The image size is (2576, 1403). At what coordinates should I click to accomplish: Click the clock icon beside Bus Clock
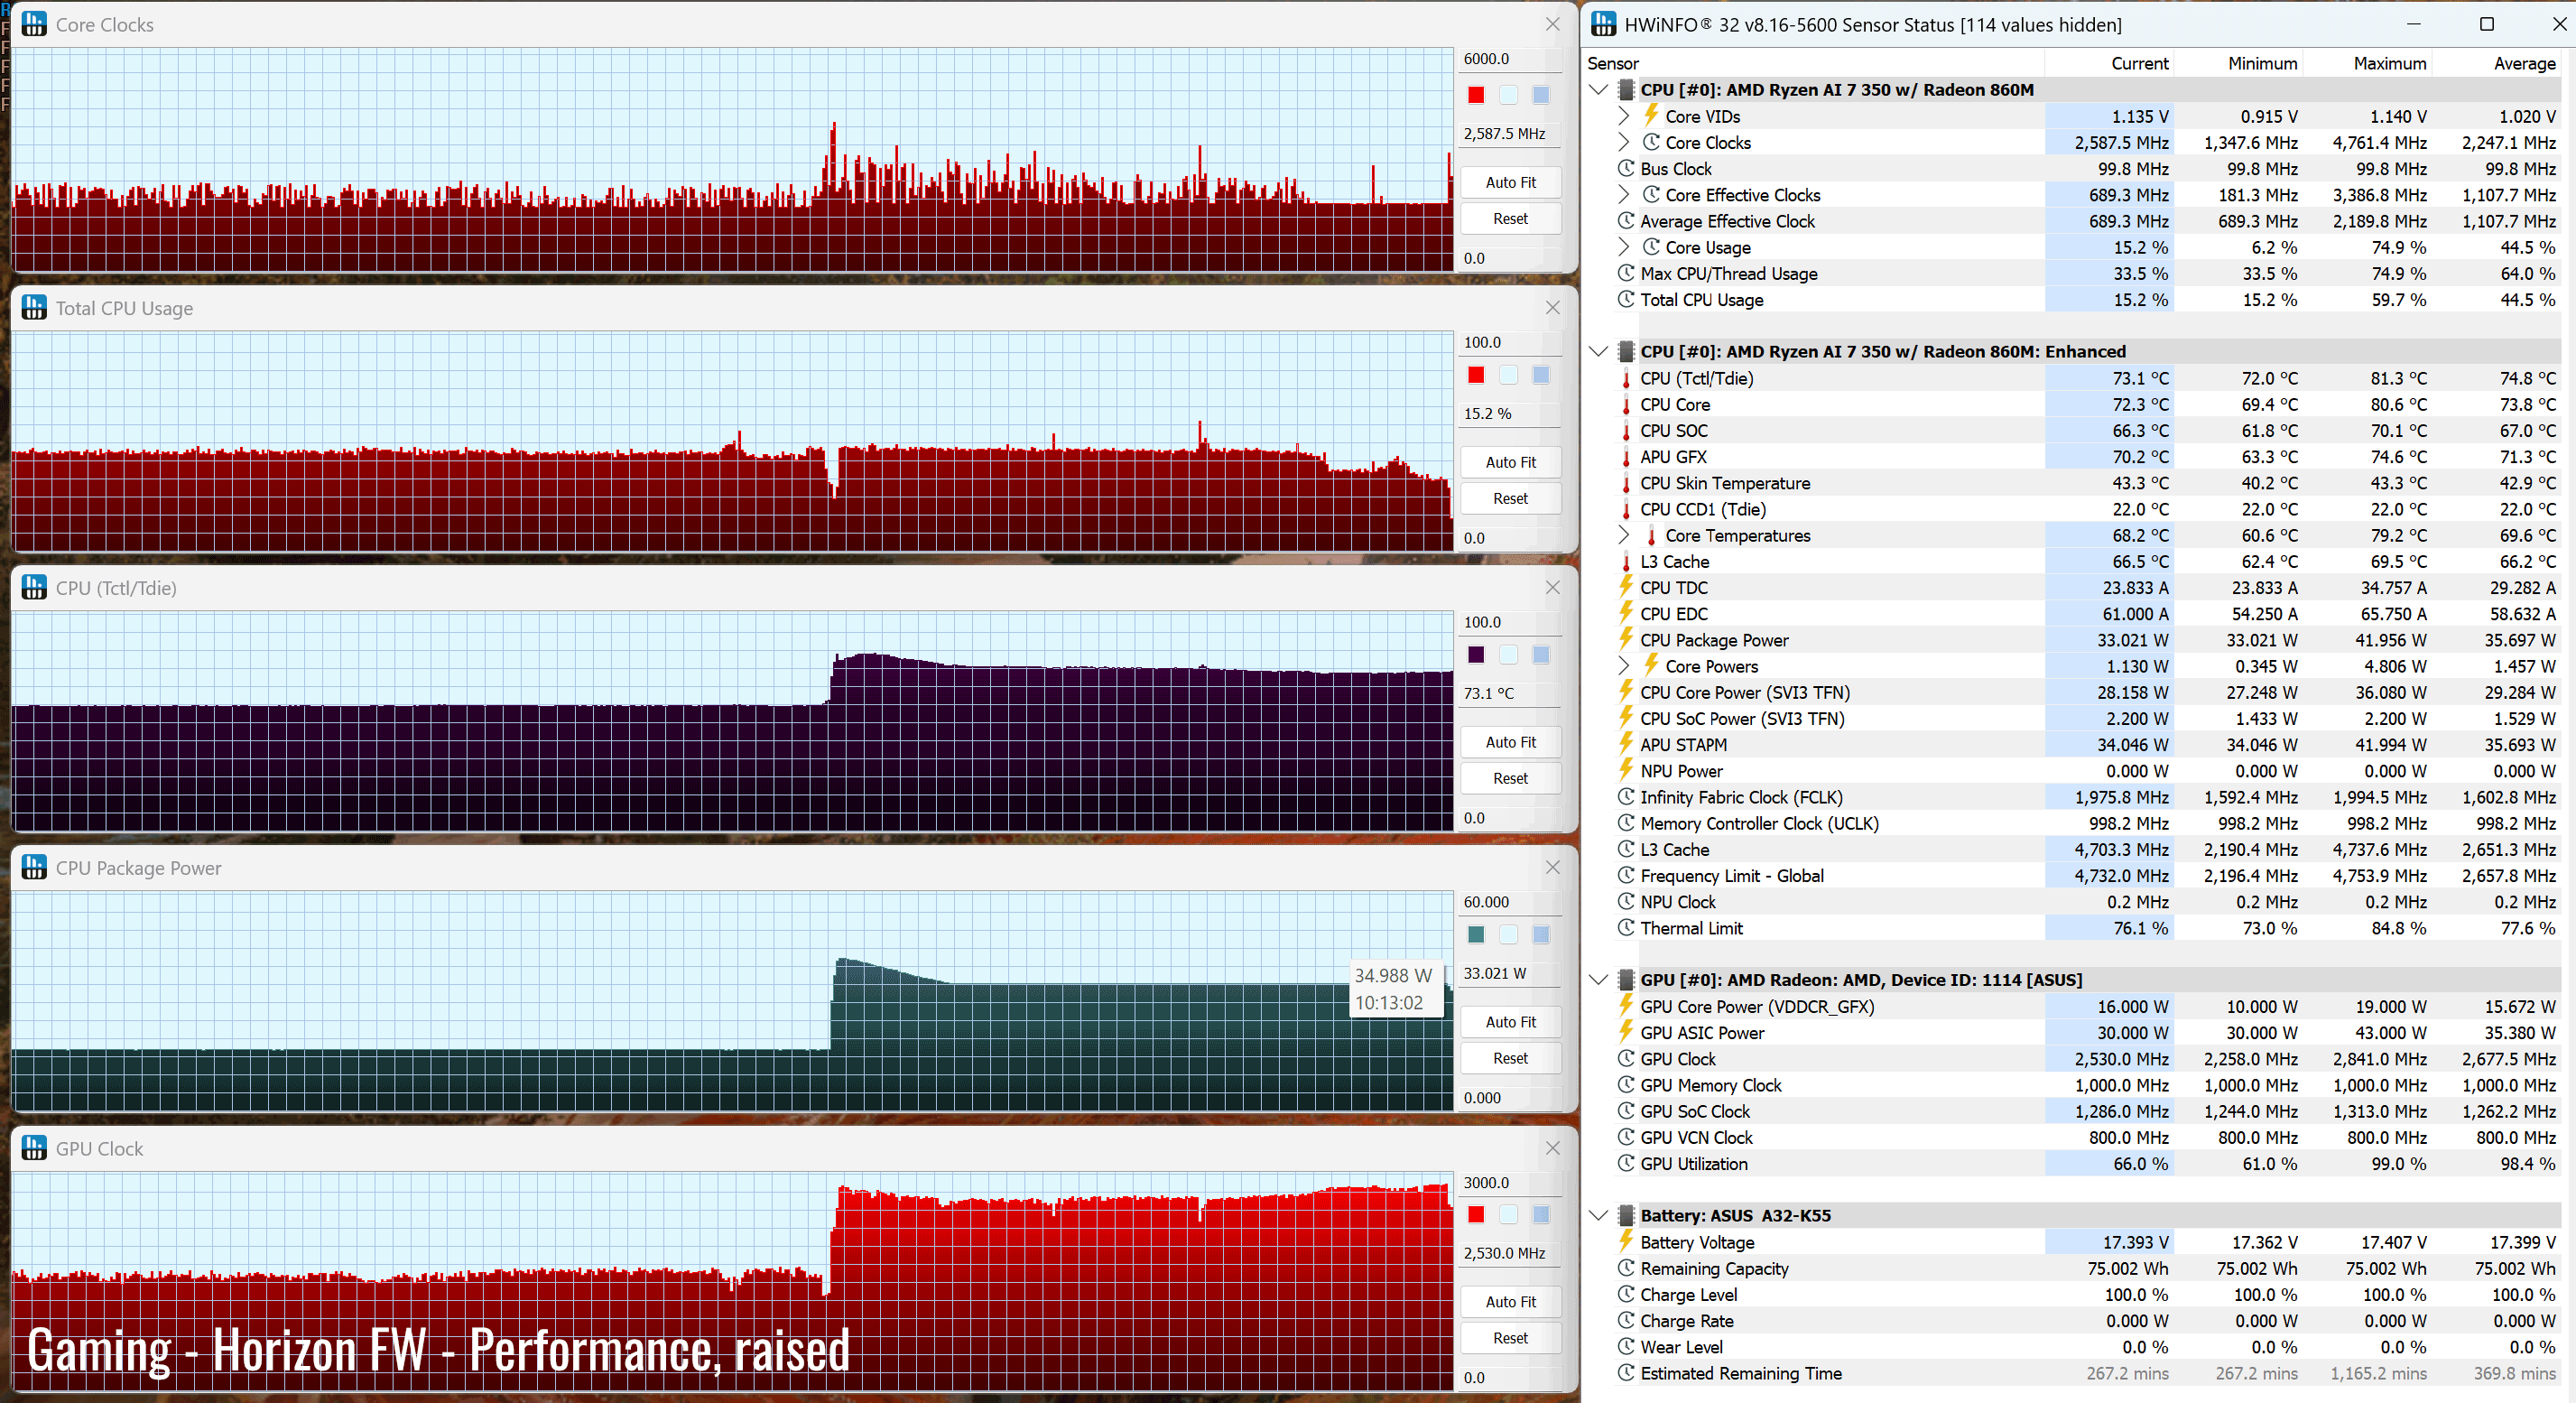[x=1626, y=168]
